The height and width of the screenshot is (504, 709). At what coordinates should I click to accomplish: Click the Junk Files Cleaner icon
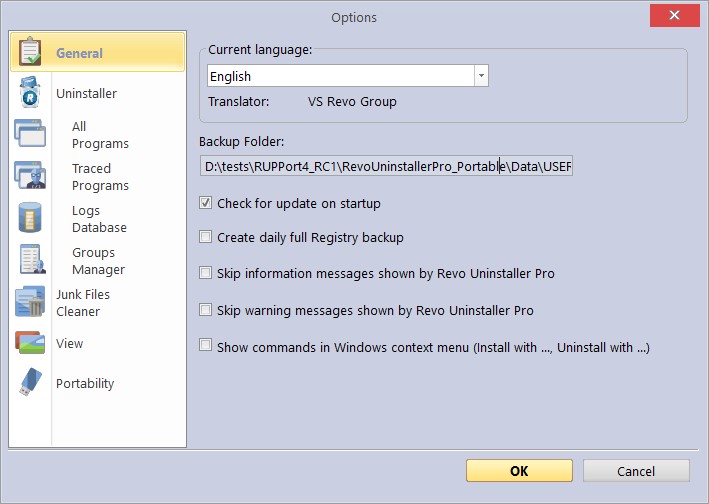click(x=30, y=301)
